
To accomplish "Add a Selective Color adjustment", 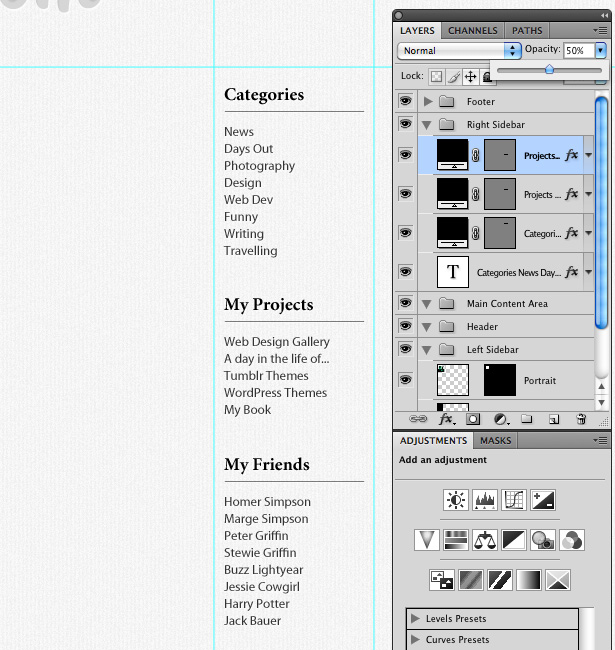I will click(x=558, y=580).
